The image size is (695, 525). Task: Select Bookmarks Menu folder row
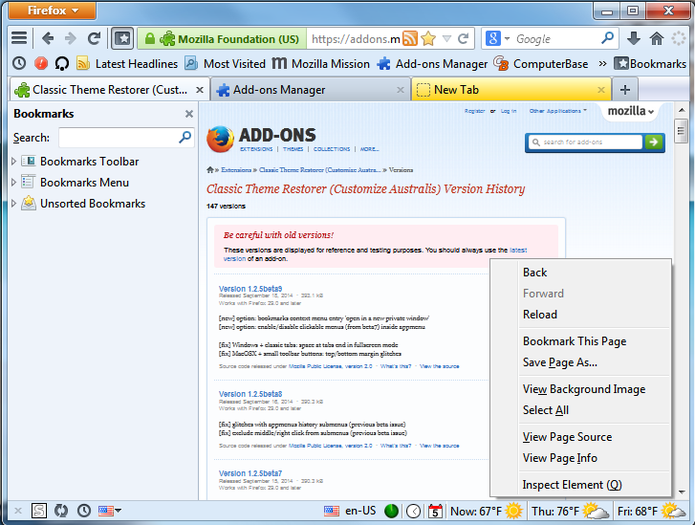[x=103, y=182]
